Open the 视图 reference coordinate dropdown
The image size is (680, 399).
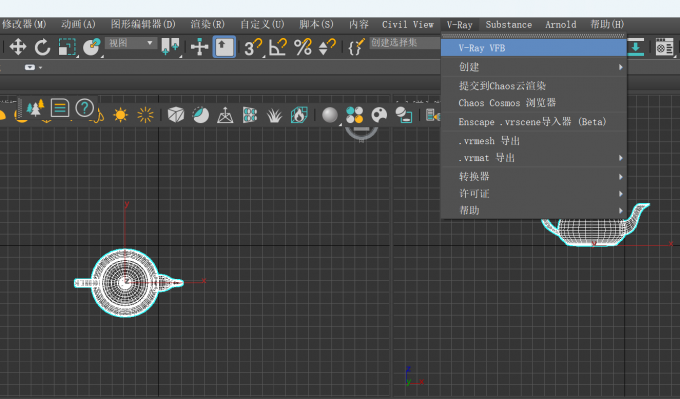pos(131,43)
